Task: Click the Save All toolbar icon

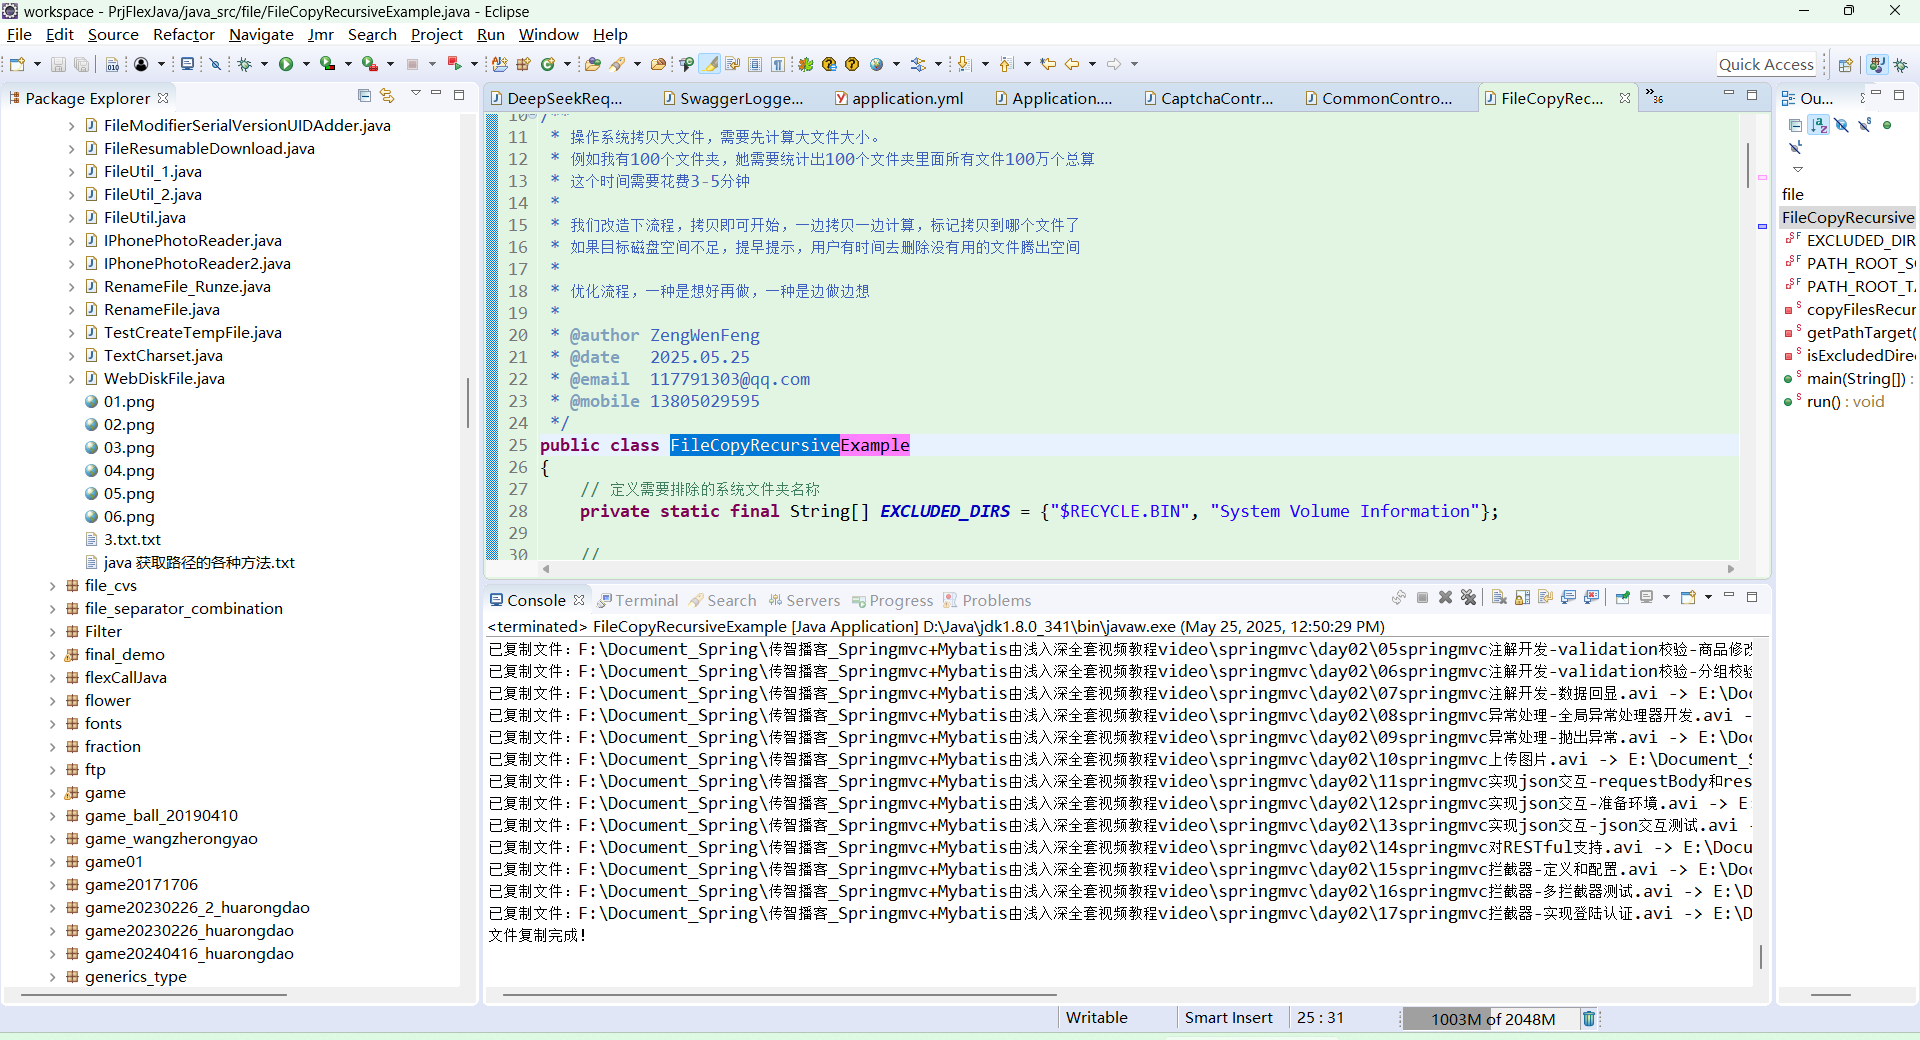Action: click(82, 64)
